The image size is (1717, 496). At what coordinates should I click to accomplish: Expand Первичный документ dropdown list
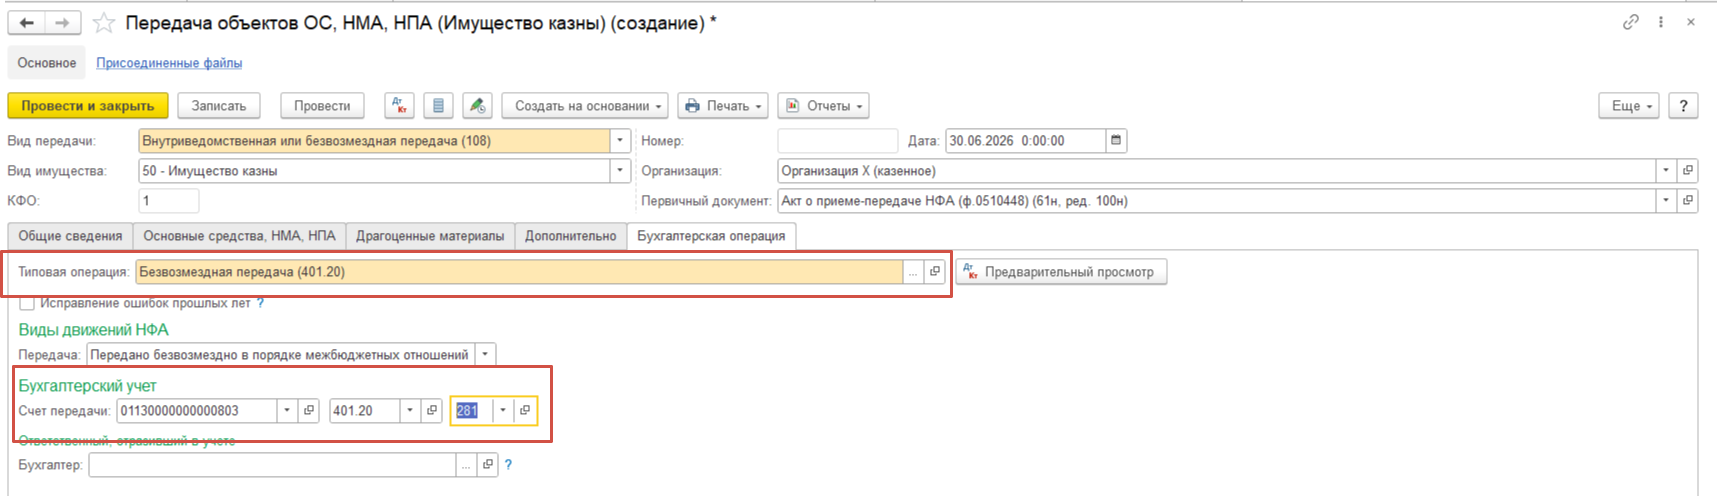[1666, 201]
